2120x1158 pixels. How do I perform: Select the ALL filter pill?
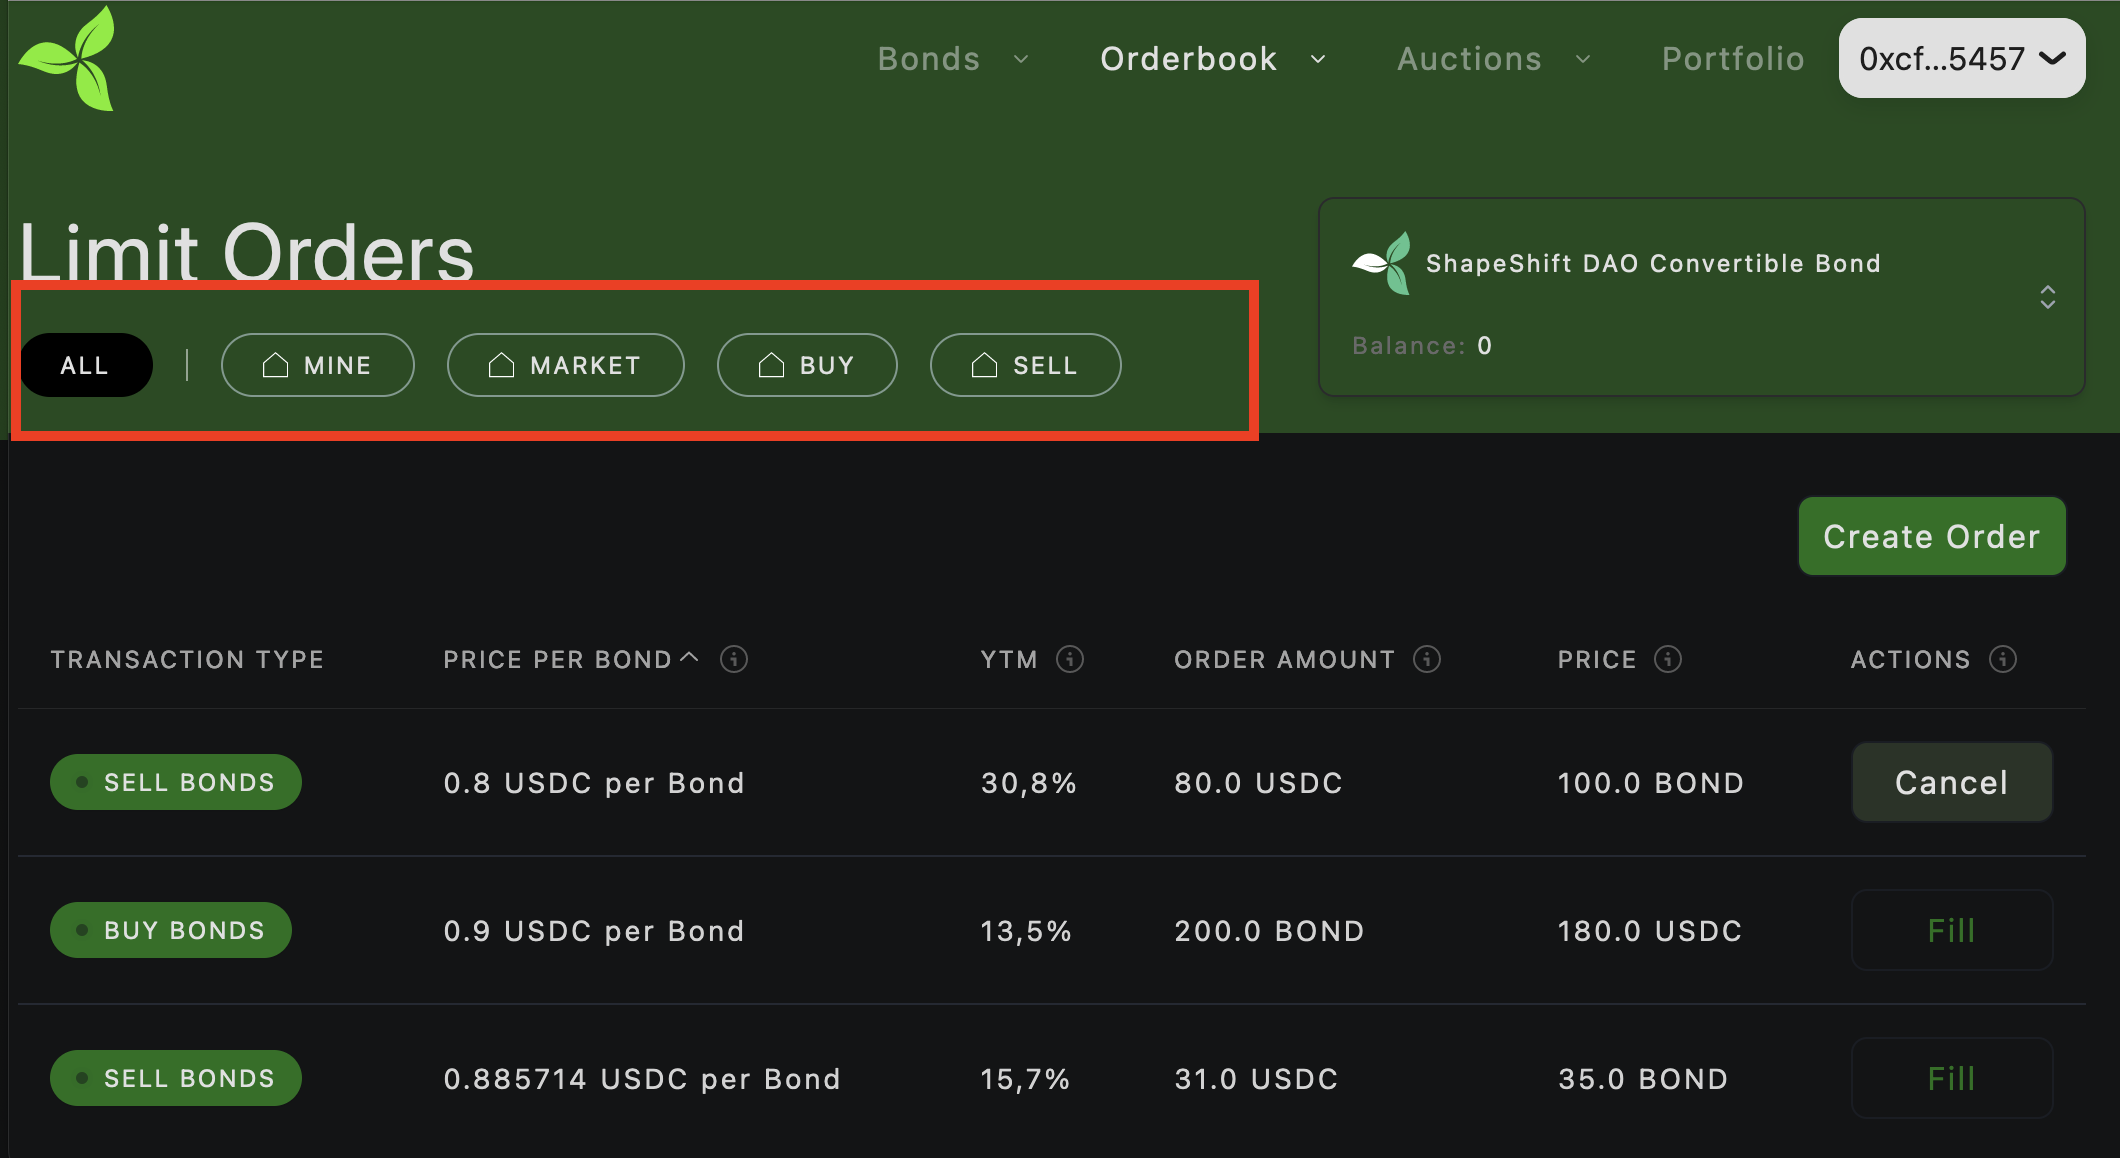tap(85, 365)
